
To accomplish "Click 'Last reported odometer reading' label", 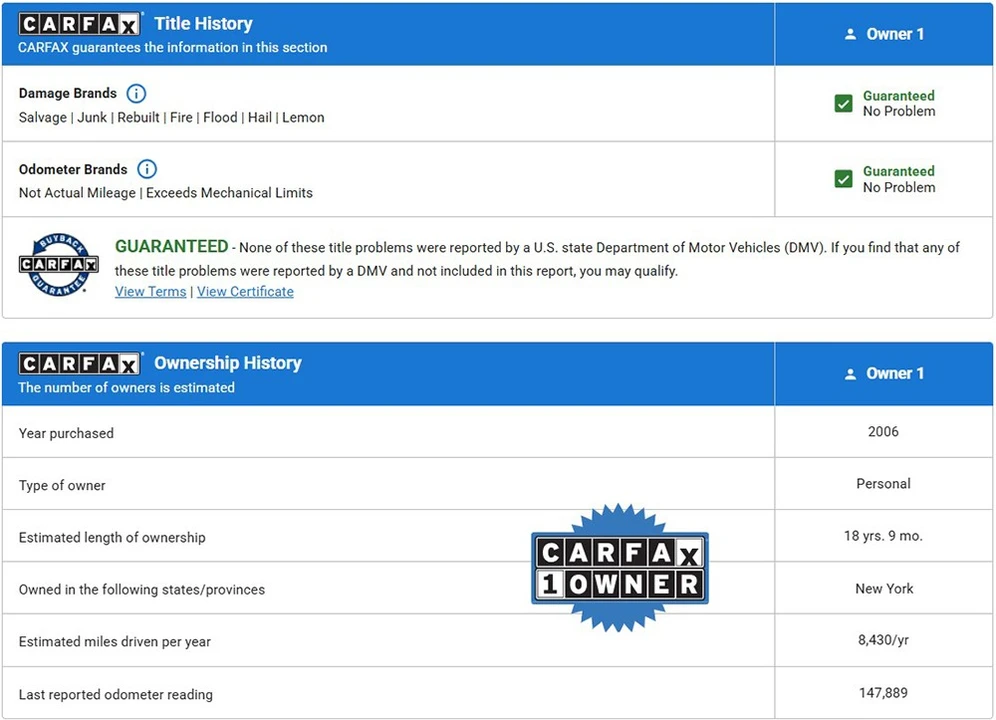I will (116, 695).
